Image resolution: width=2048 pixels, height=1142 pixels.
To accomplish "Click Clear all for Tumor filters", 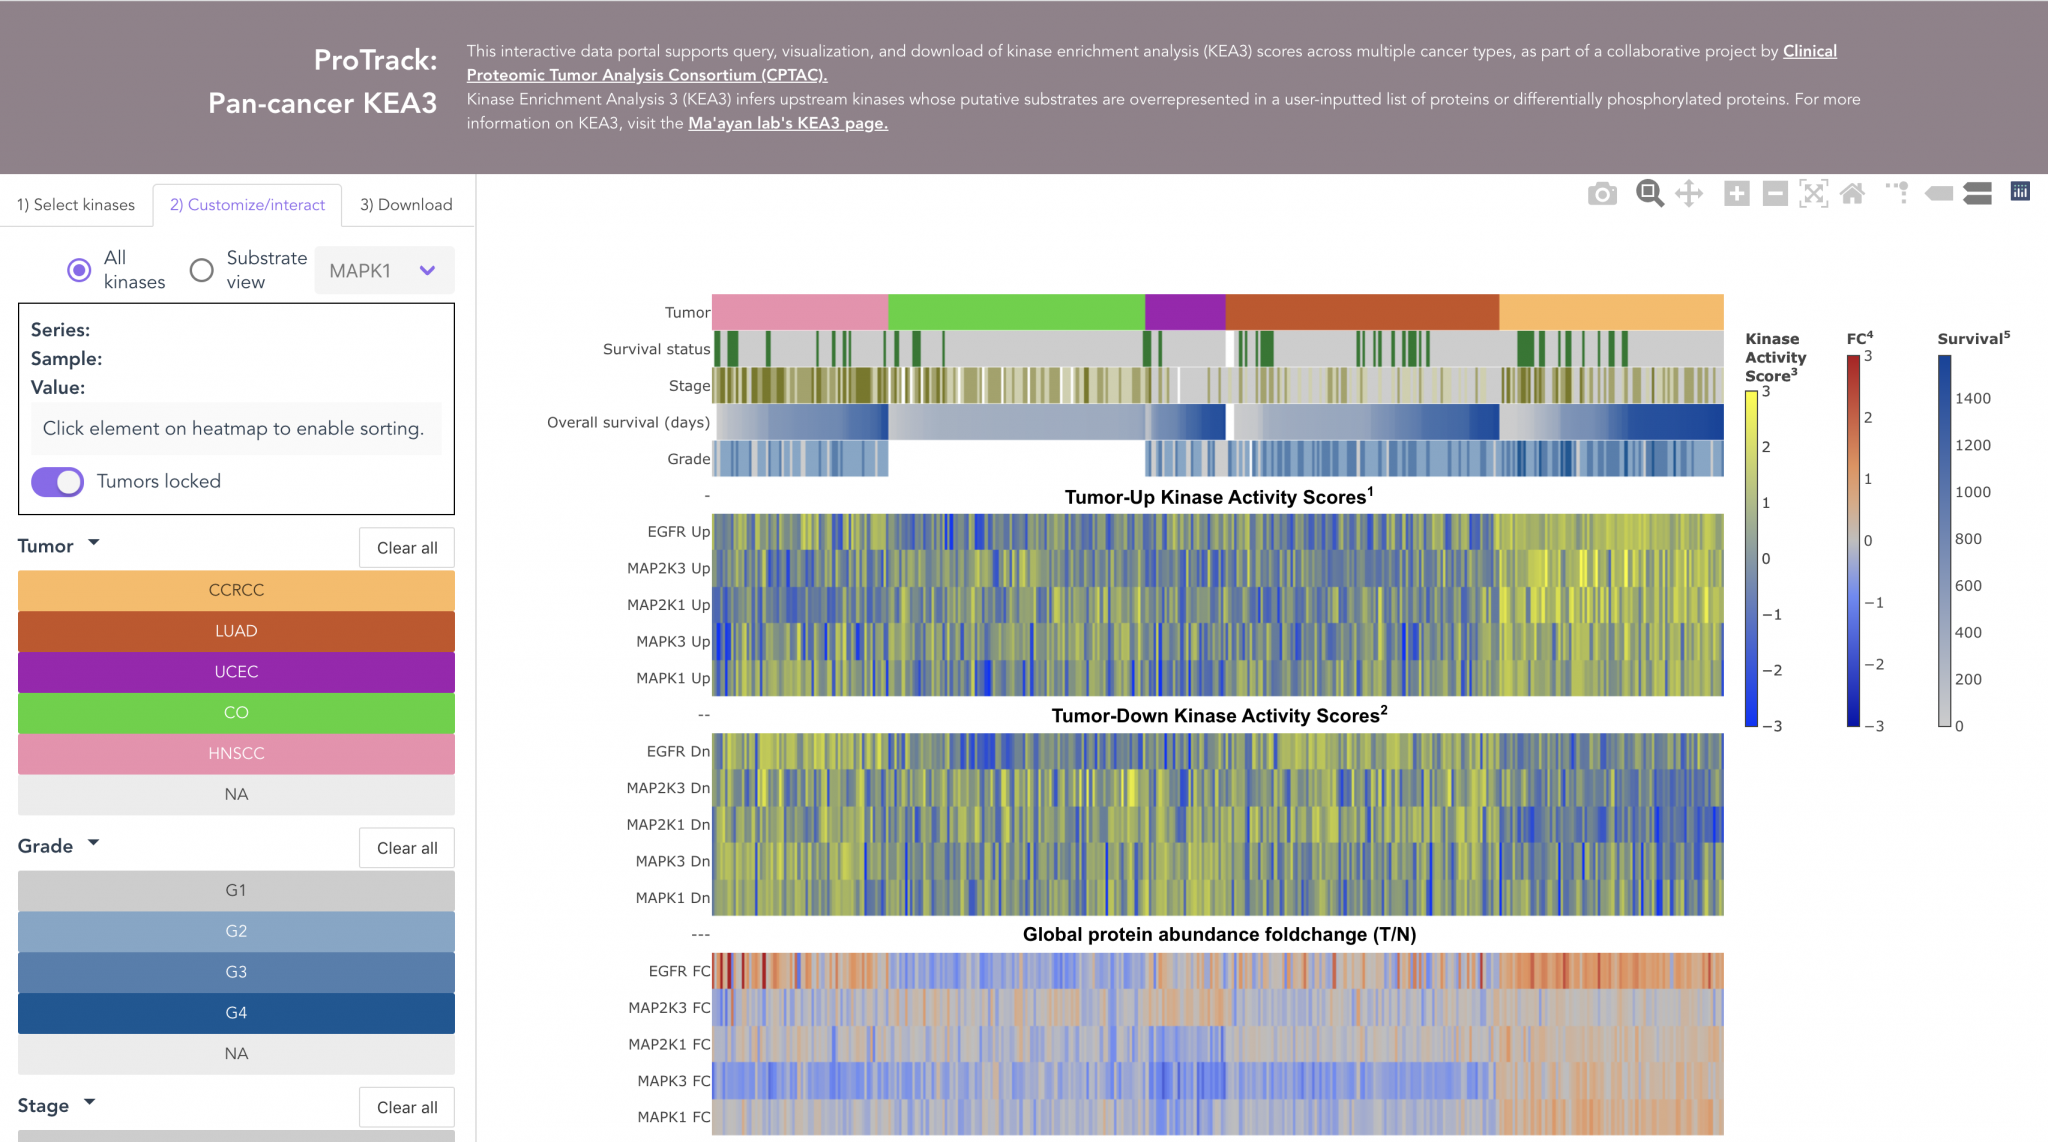I will click(407, 548).
